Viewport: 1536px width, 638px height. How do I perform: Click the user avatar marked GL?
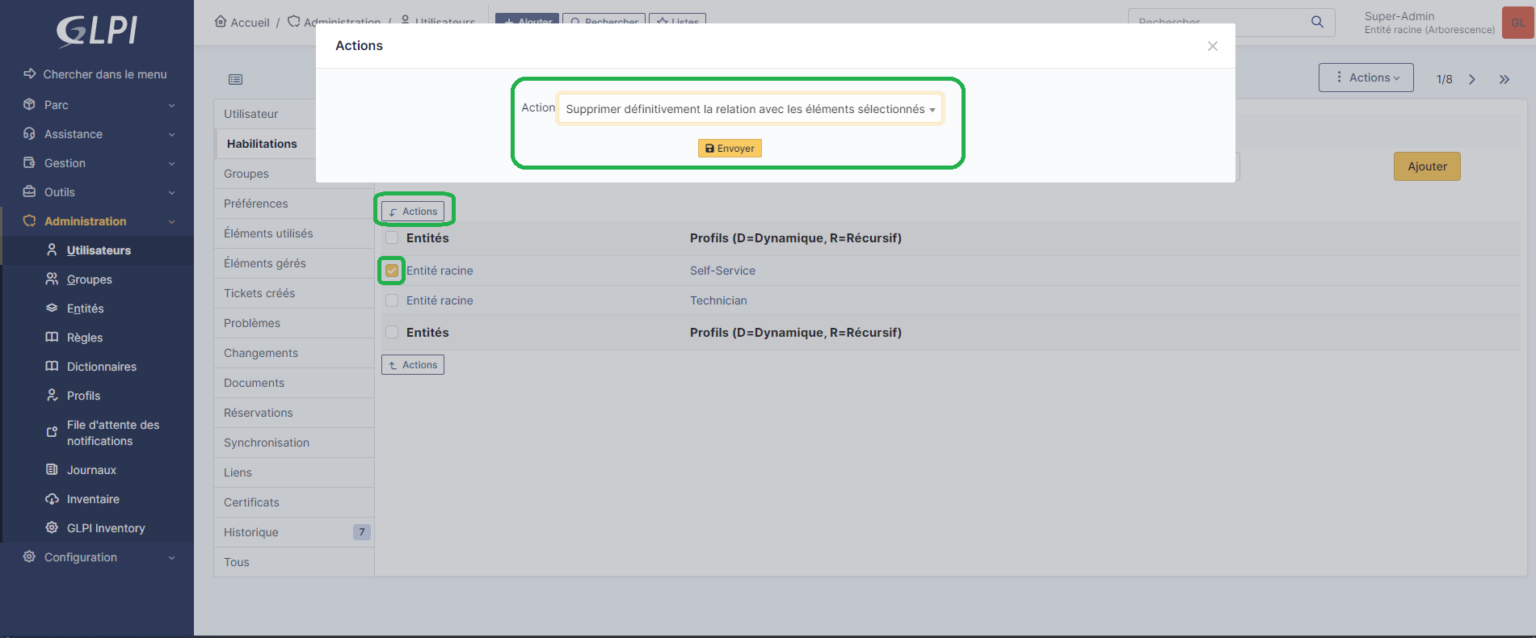point(1517,21)
